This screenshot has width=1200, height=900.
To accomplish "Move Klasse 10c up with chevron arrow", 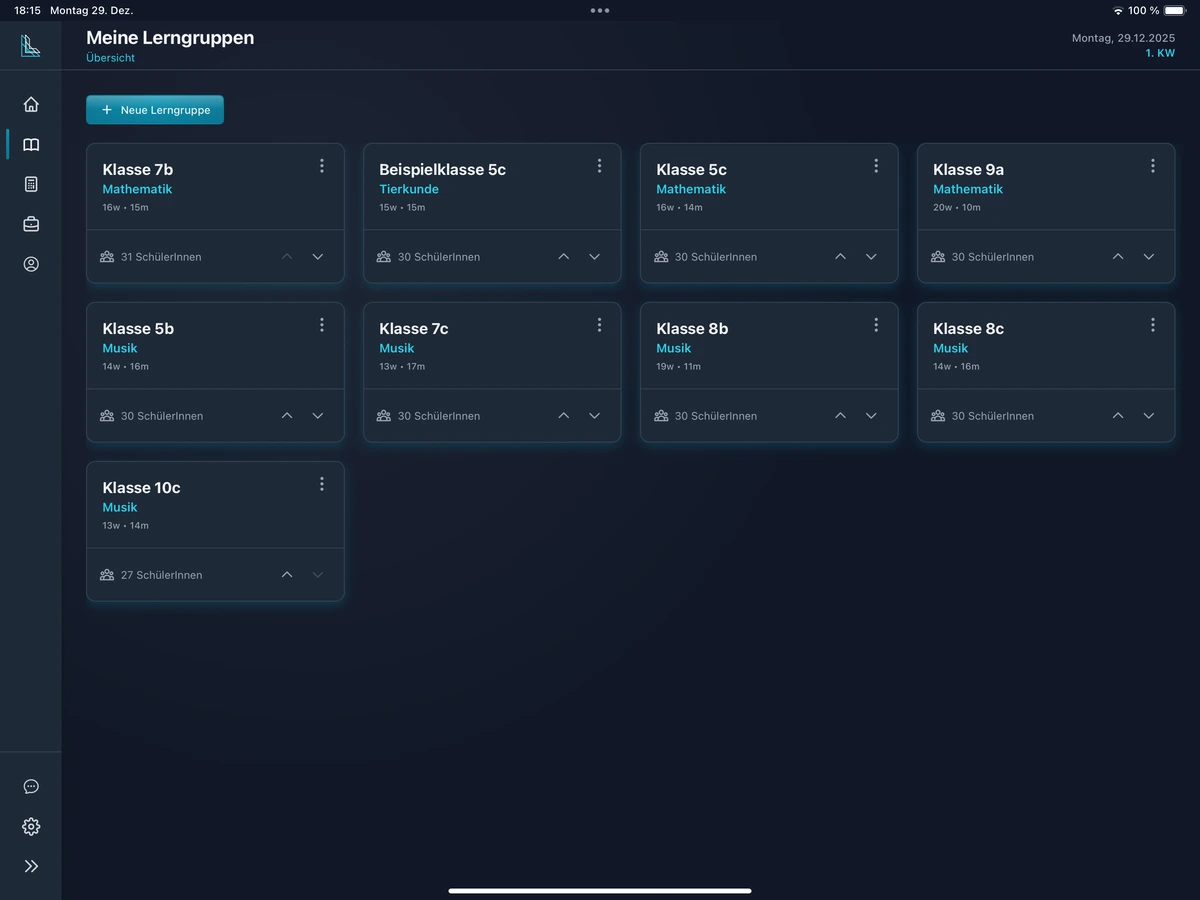I will [287, 575].
